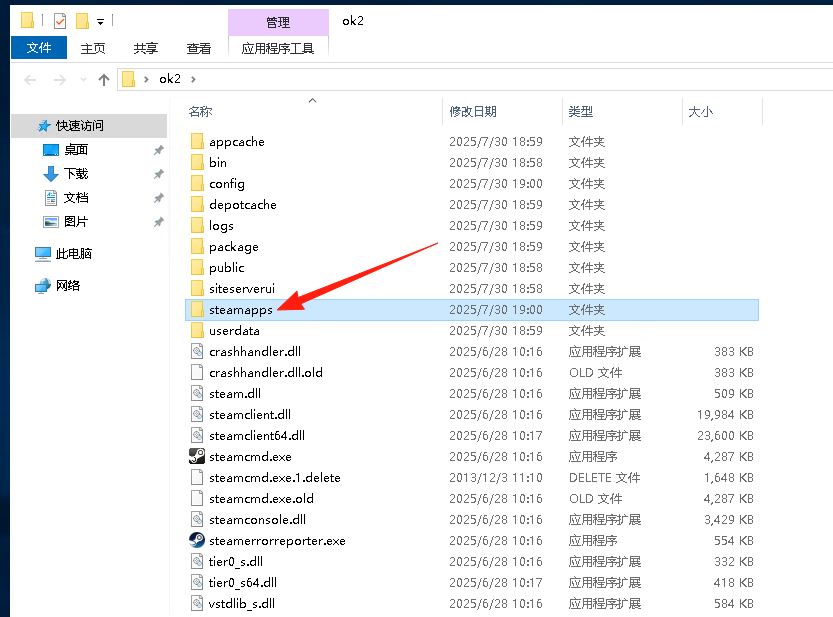Expand the chevron after ok2 in address bar
The width and height of the screenshot is (833, 617).
pos(193,79)
